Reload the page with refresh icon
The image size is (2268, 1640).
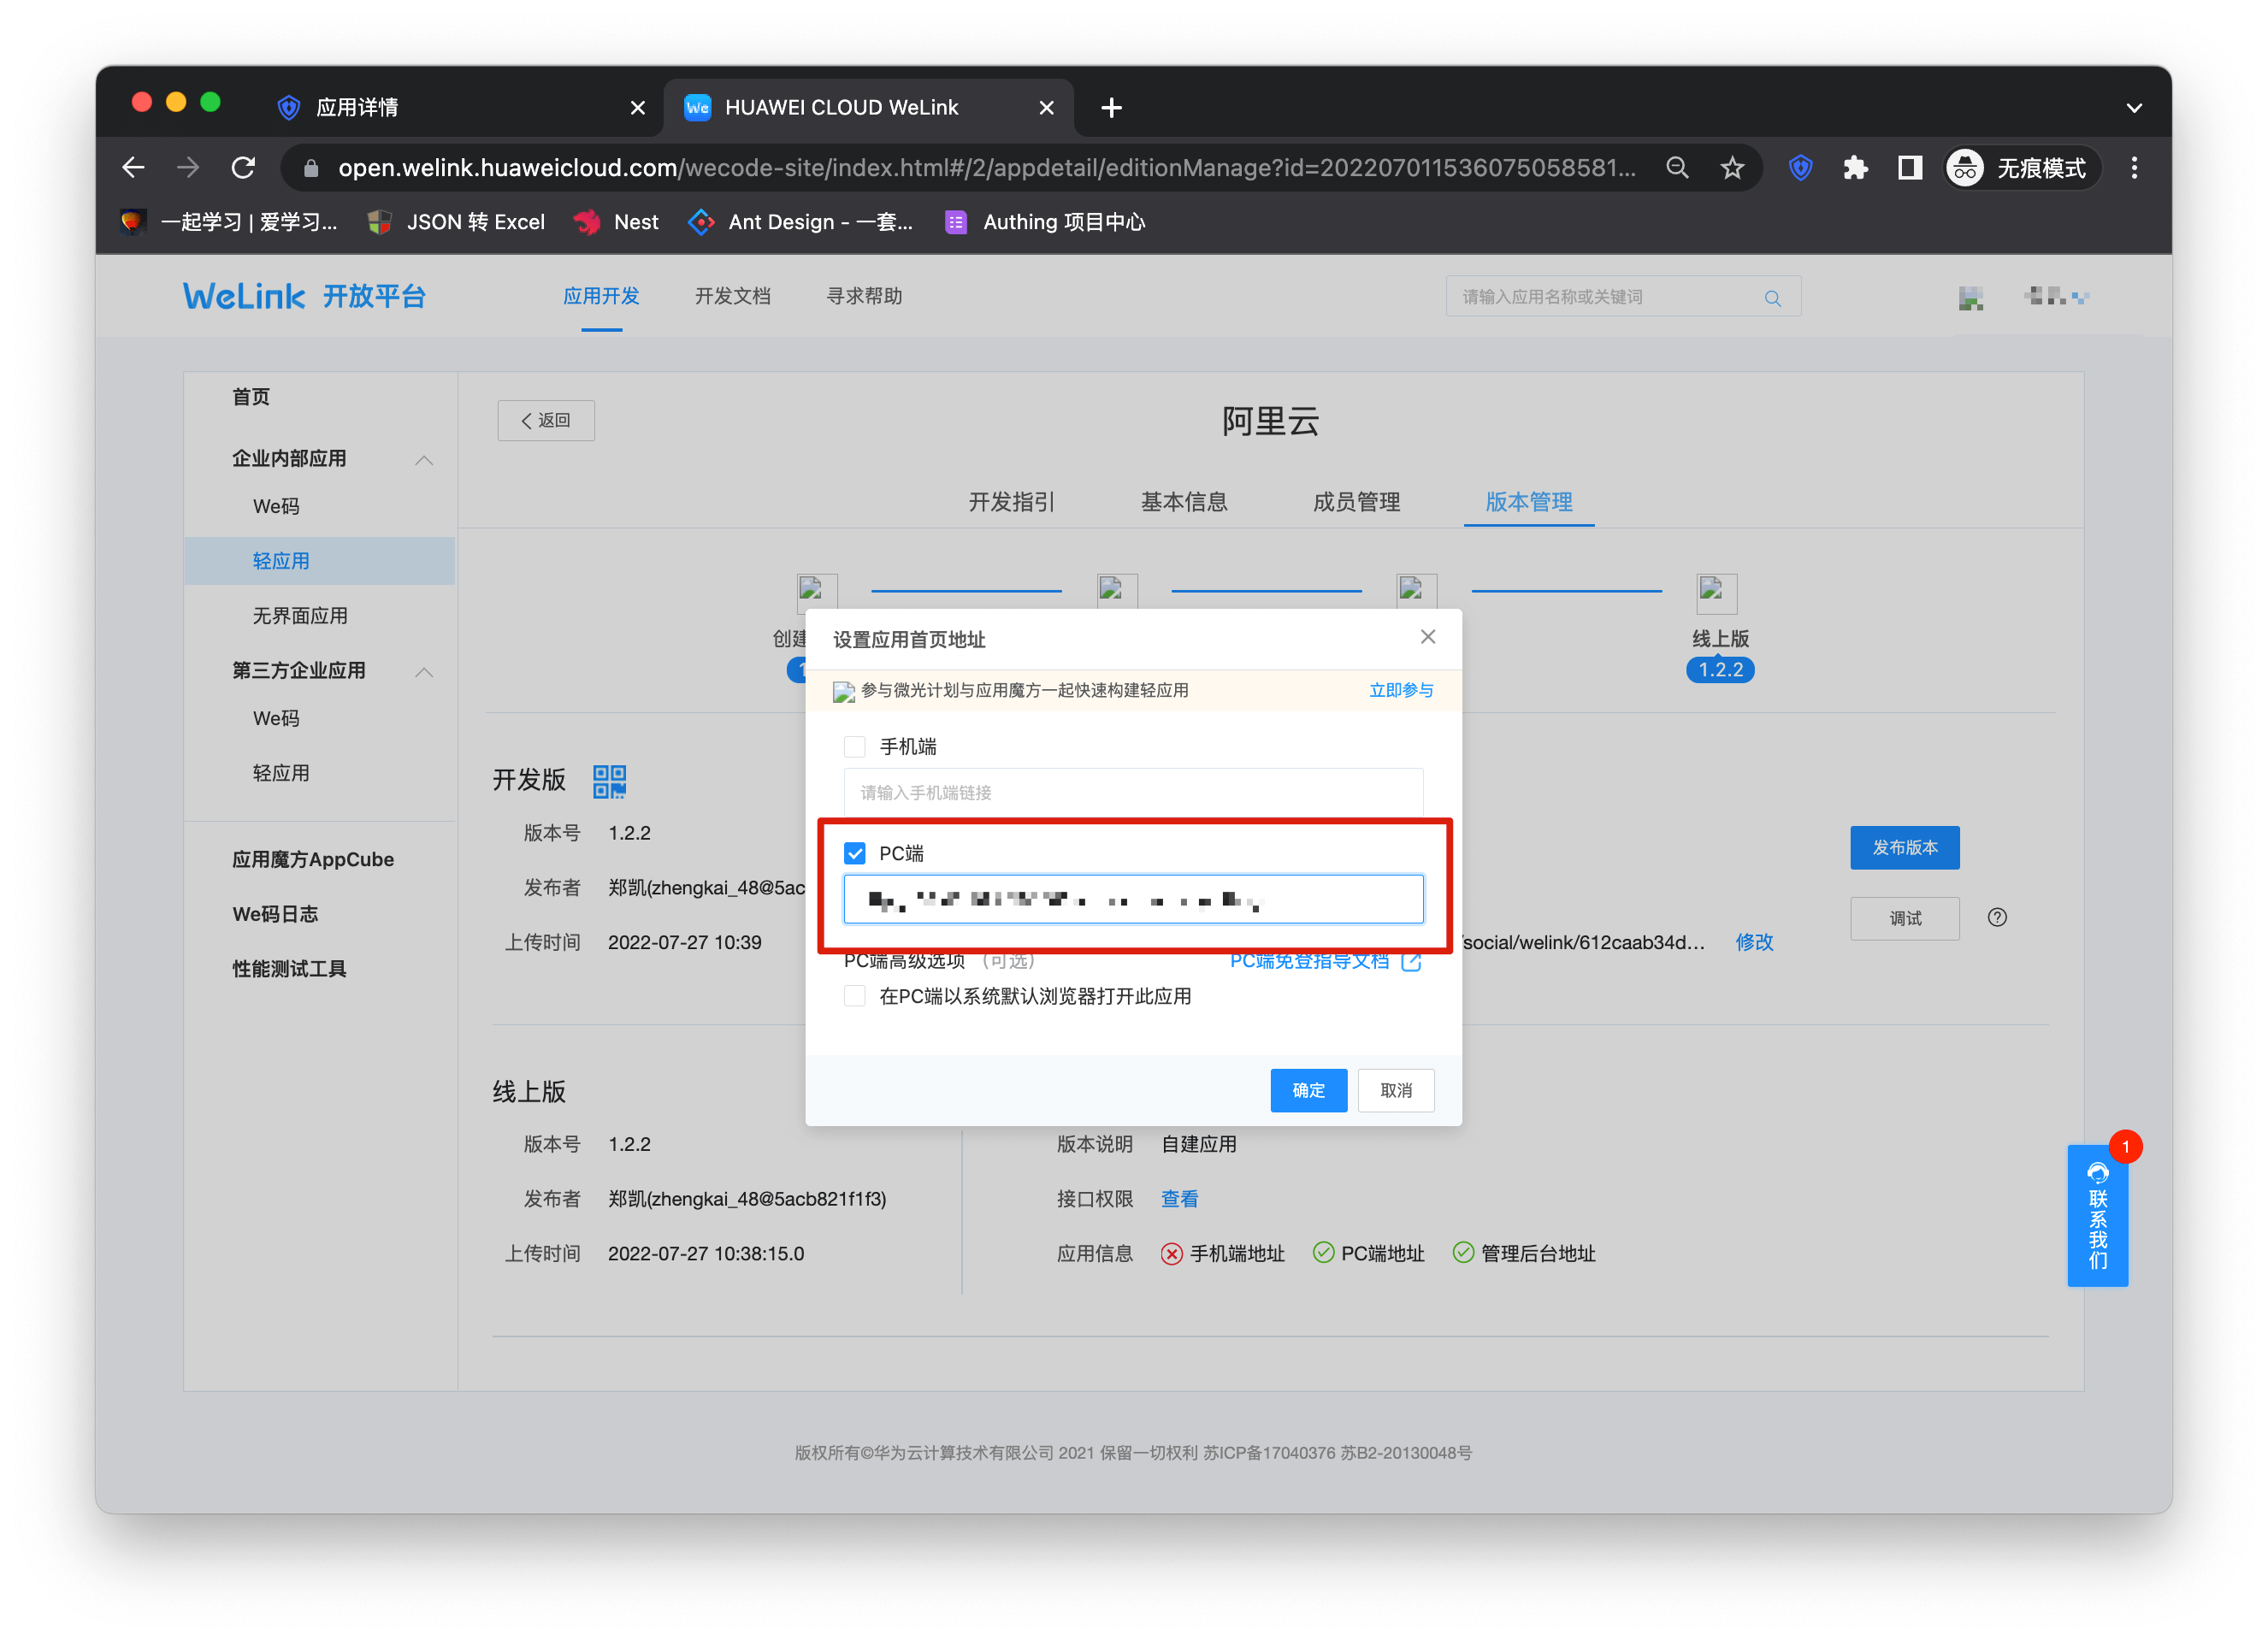[x=243, y=168]
